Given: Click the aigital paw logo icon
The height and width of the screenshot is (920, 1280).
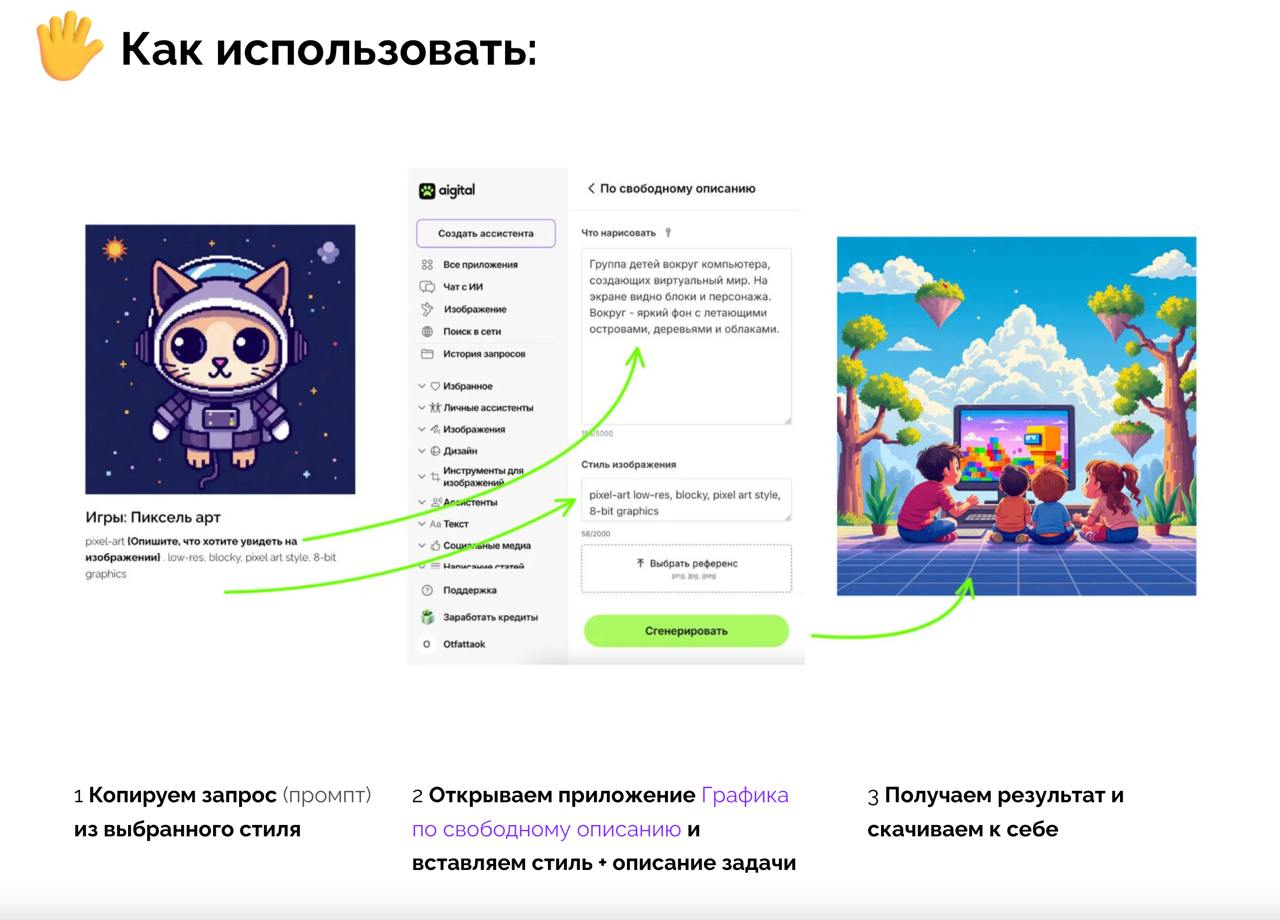Looking at the screenshot, I should tap(427, 190).
